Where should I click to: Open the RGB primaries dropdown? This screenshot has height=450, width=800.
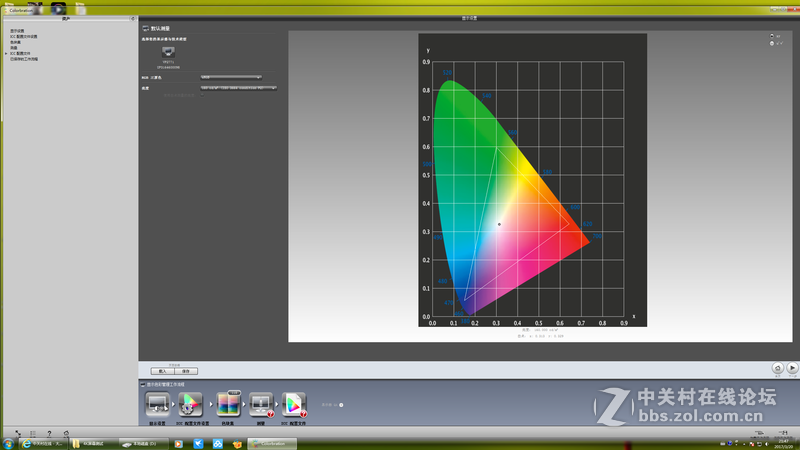tap(230, 76)
